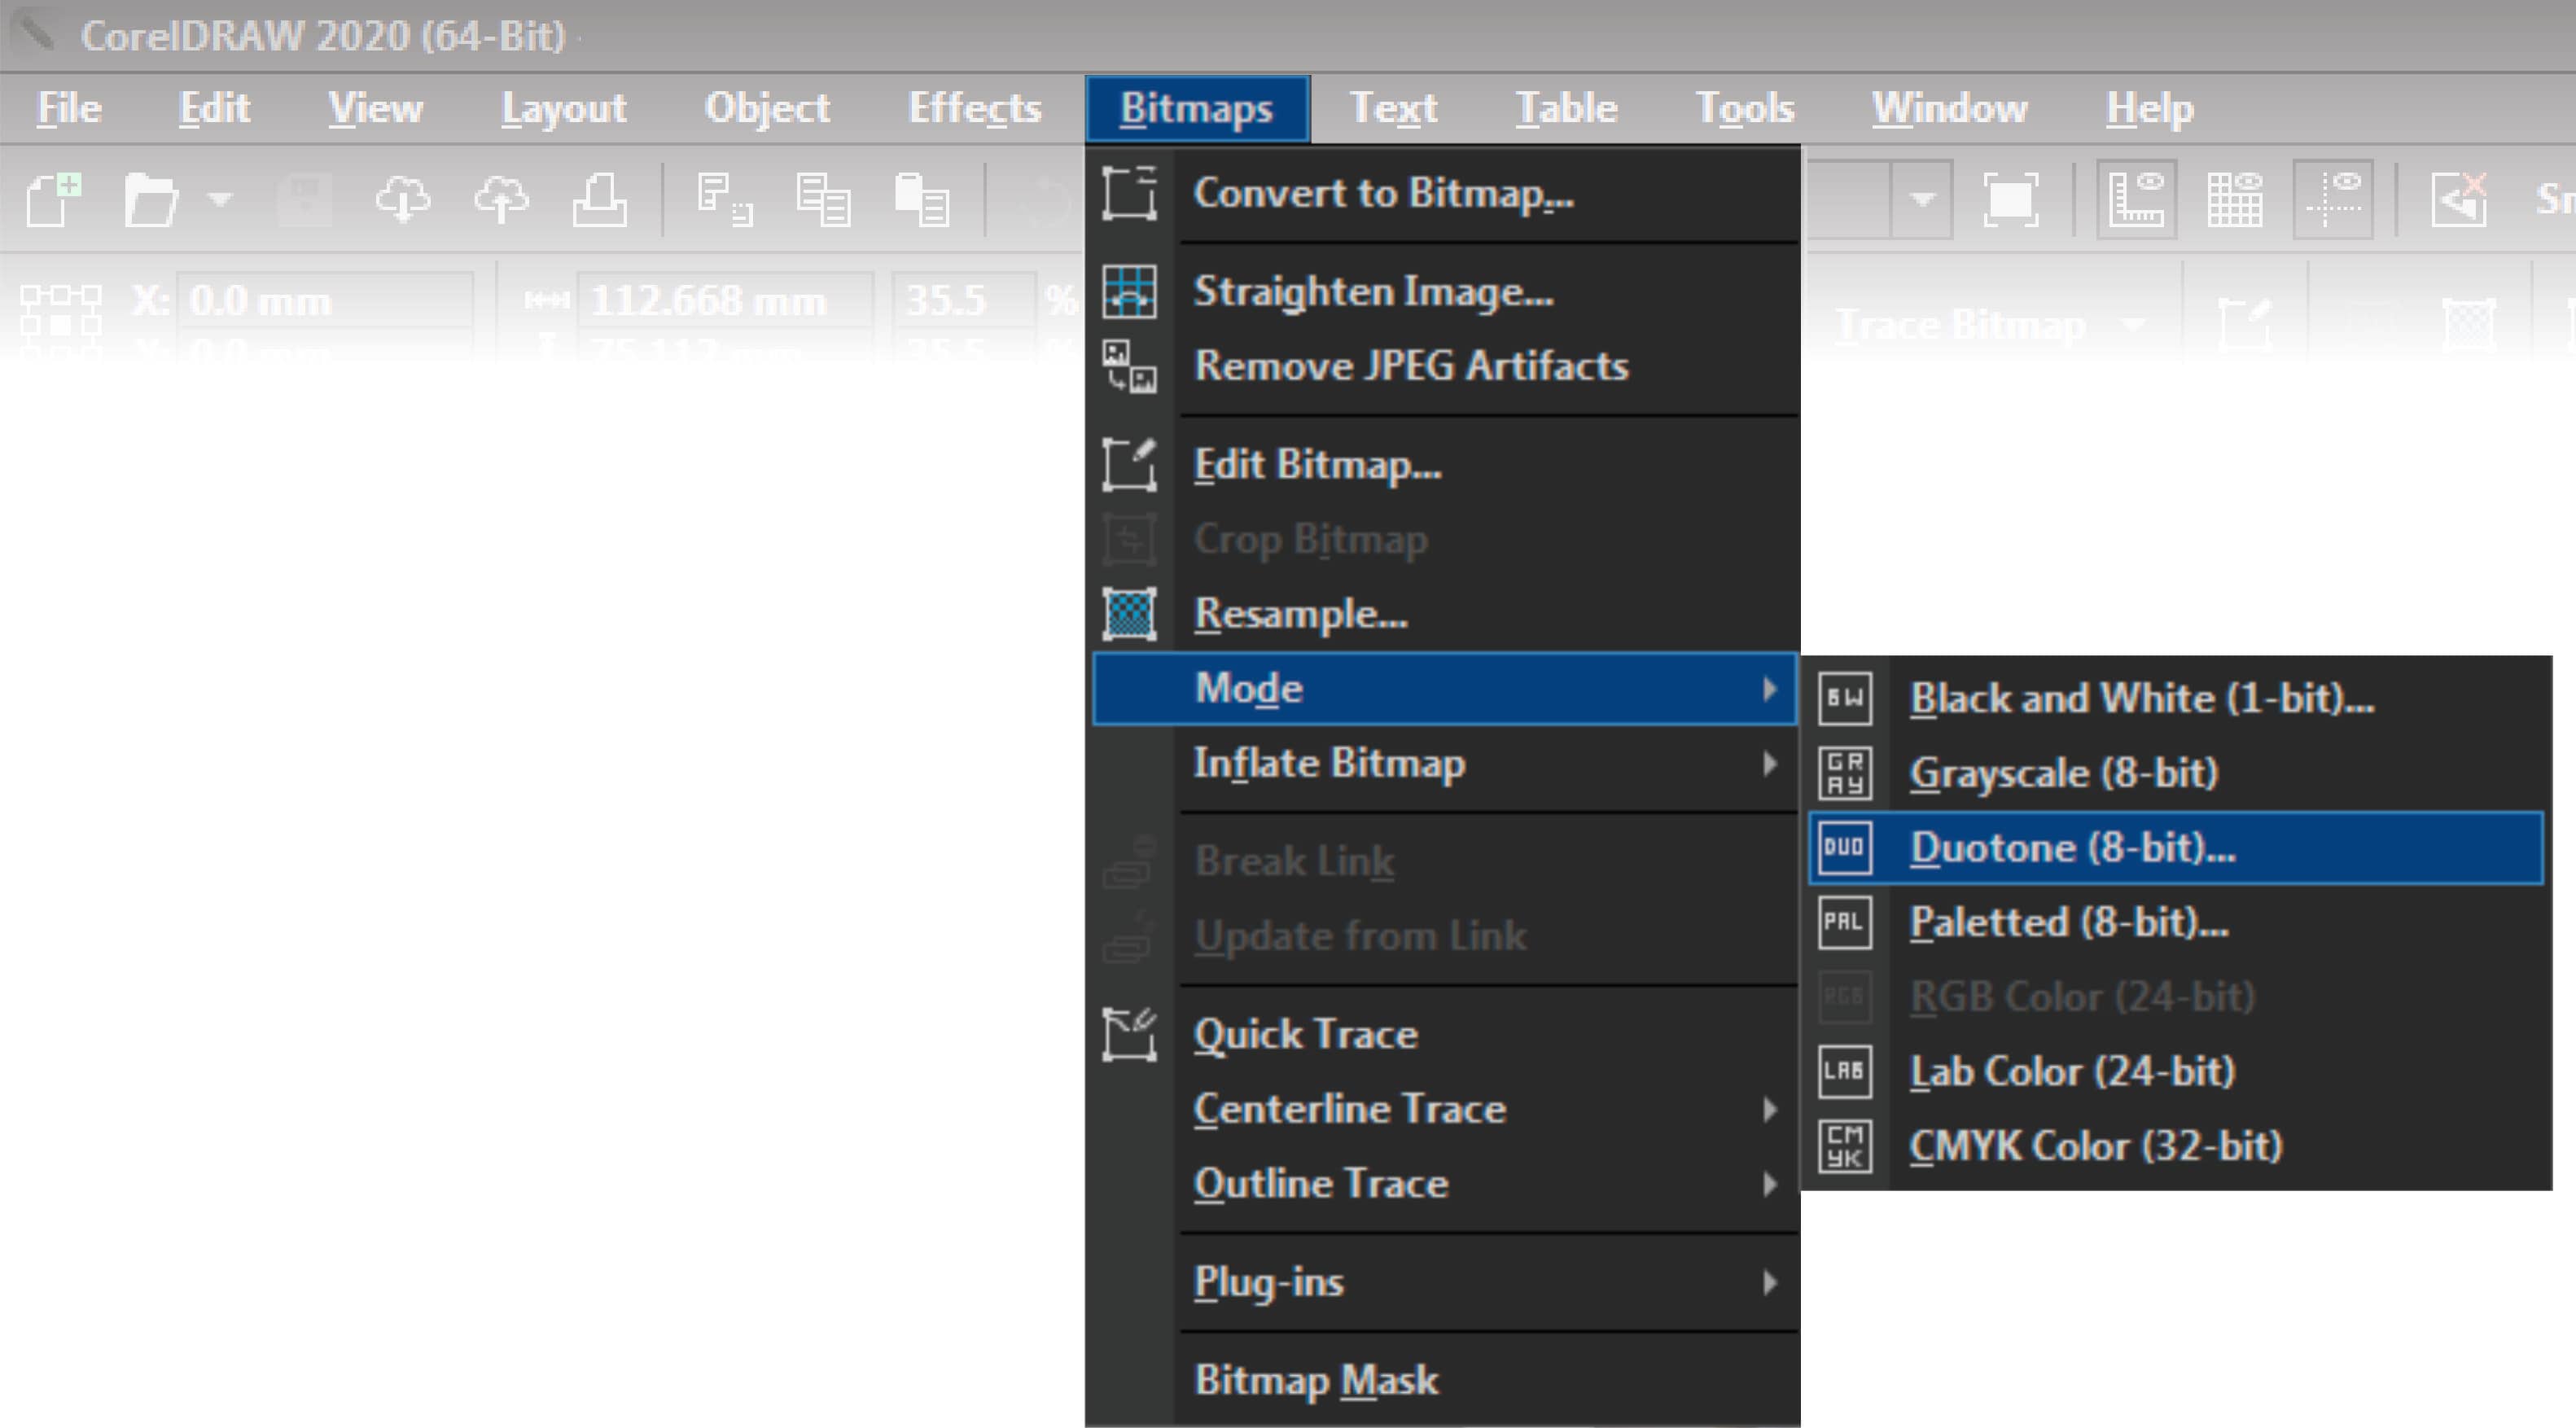Open the Table menu

pos(1566,108)
